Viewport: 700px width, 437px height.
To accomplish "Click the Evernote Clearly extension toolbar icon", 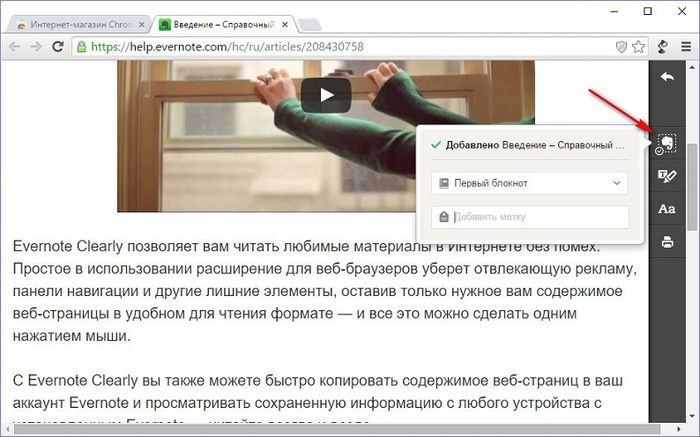I will point(663,46).
